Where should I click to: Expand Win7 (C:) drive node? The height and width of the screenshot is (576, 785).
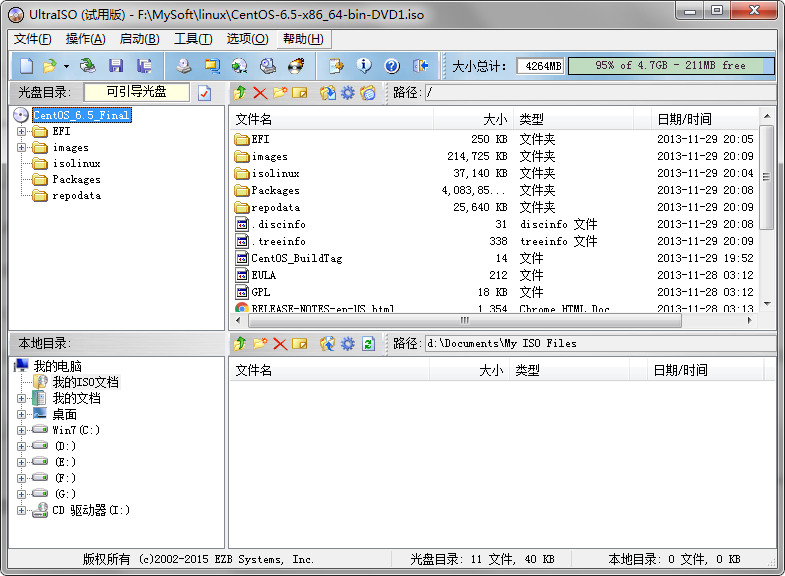pos(21,430)
